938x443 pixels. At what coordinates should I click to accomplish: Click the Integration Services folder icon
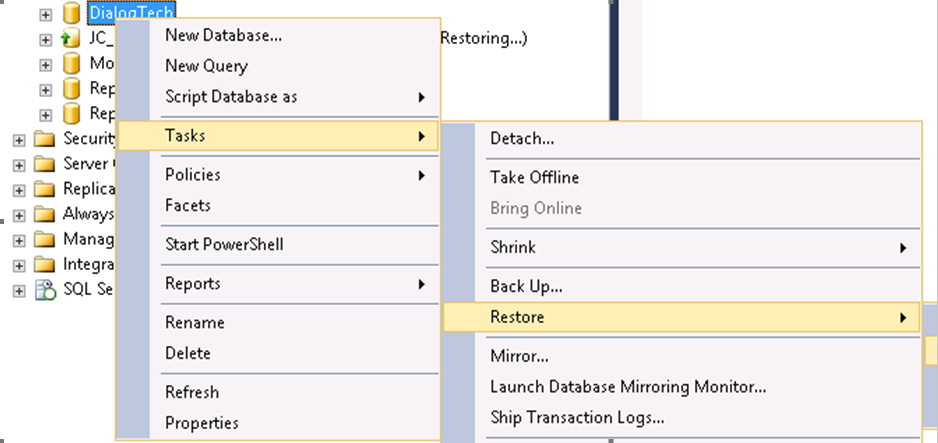[x=44, y=265]
